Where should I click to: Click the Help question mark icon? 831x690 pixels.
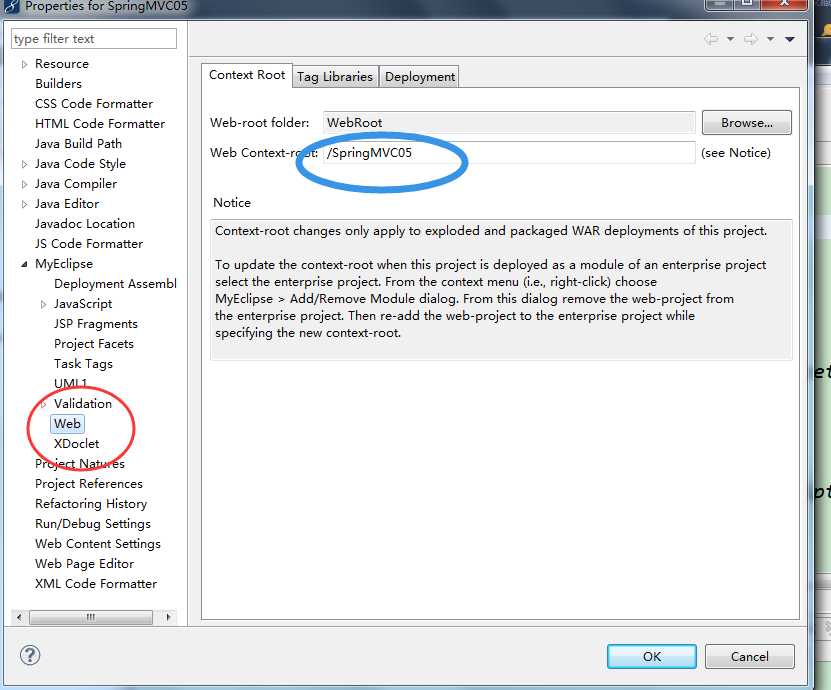pos(30,655)
